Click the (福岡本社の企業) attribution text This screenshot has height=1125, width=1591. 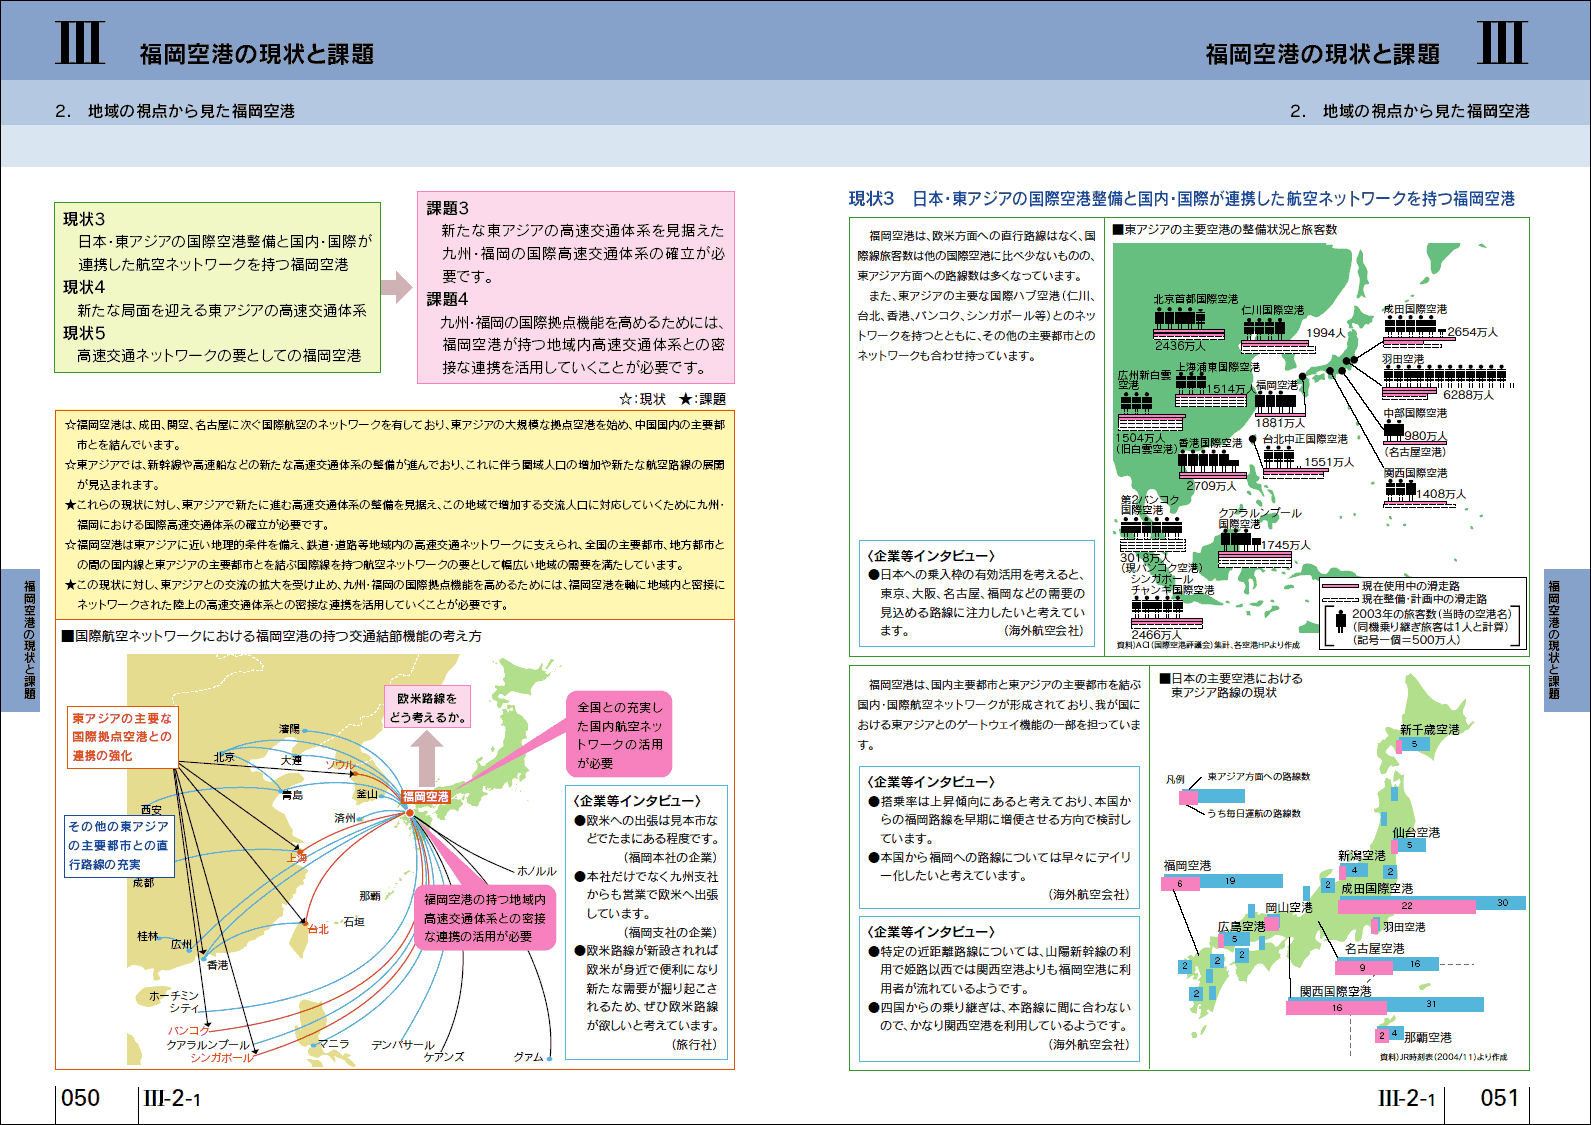(671, 857)
